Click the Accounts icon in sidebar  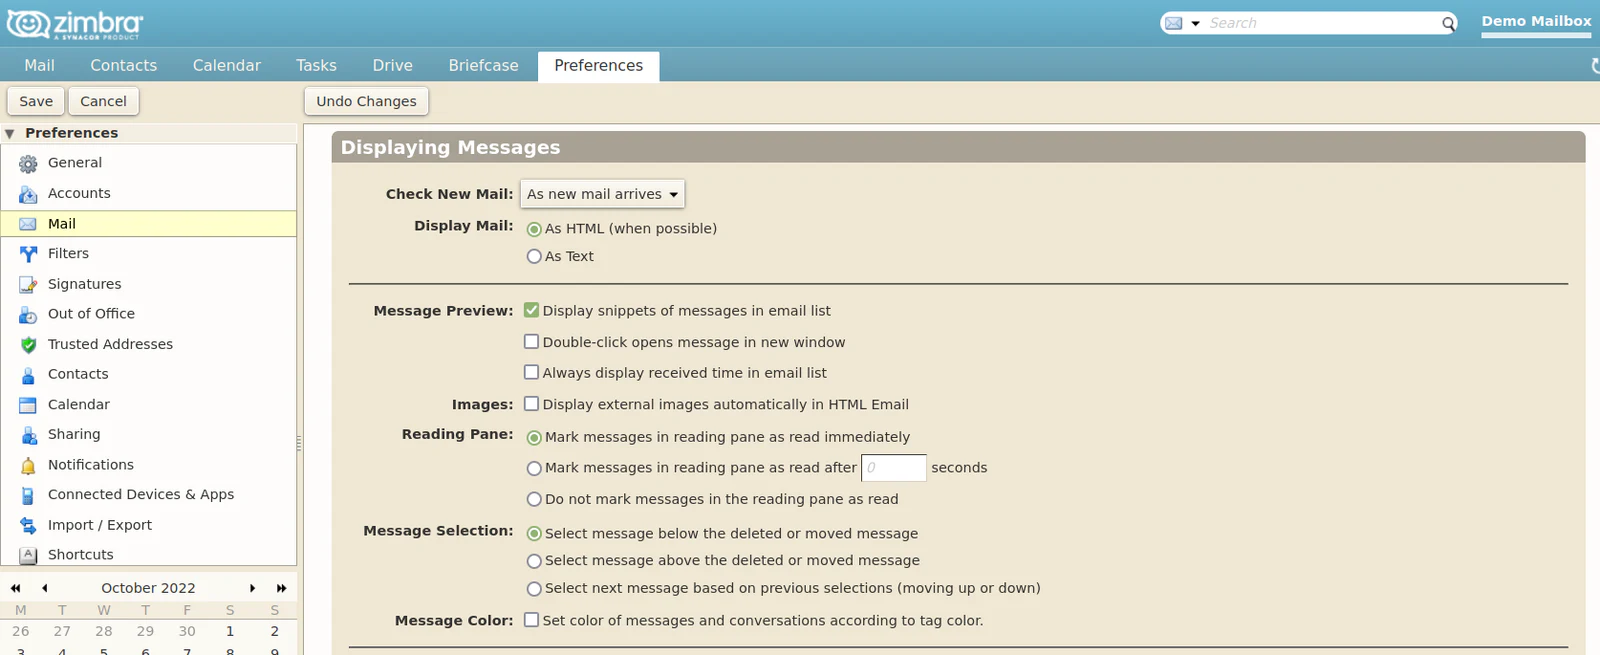click(28, 194)
